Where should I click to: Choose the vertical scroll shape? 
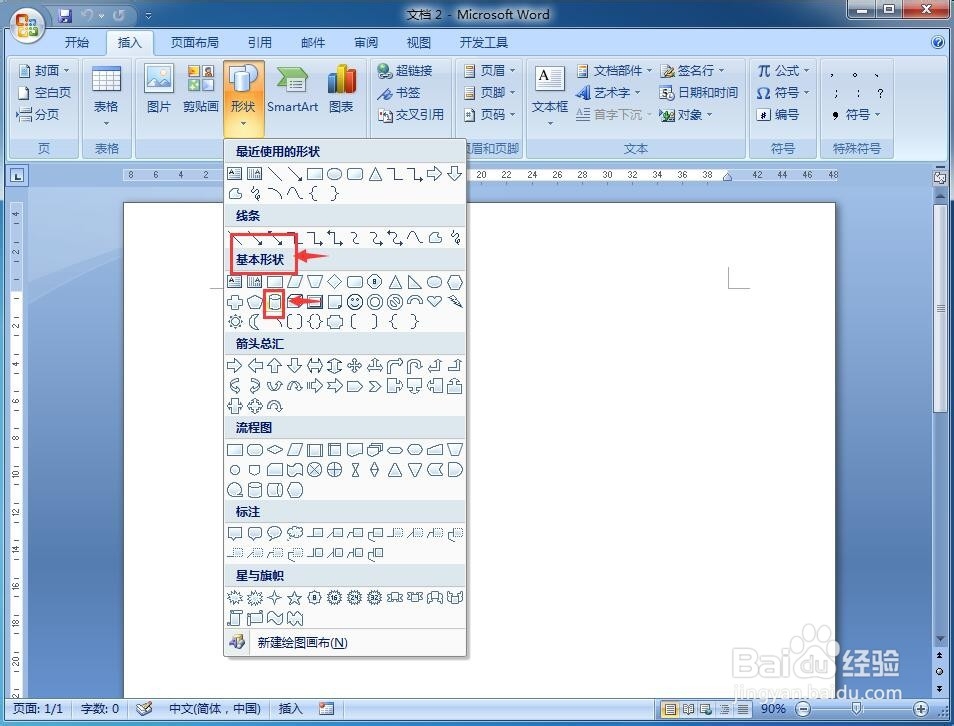235,618
